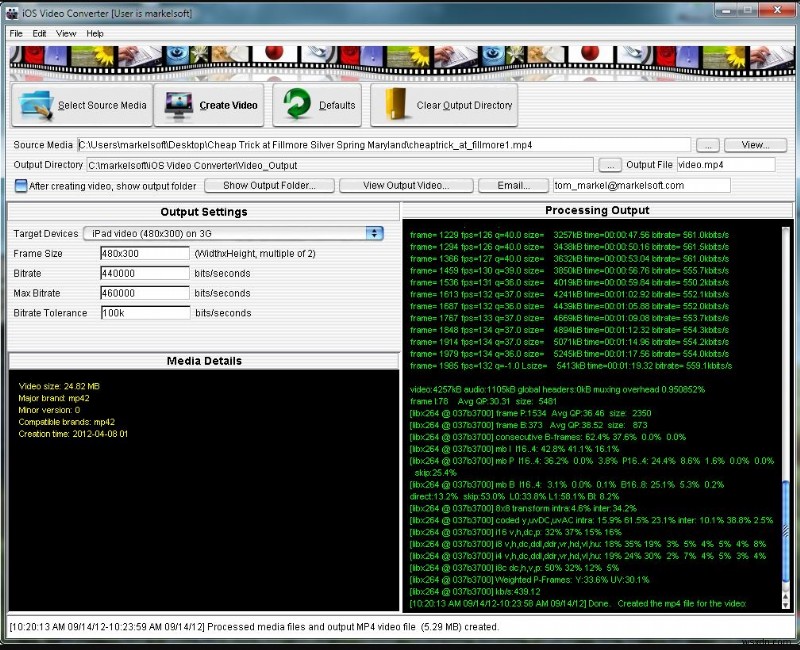This screenshot has width=800, height=650.
Task: Click the Output File name field
Action: click(x=725, y=165)
